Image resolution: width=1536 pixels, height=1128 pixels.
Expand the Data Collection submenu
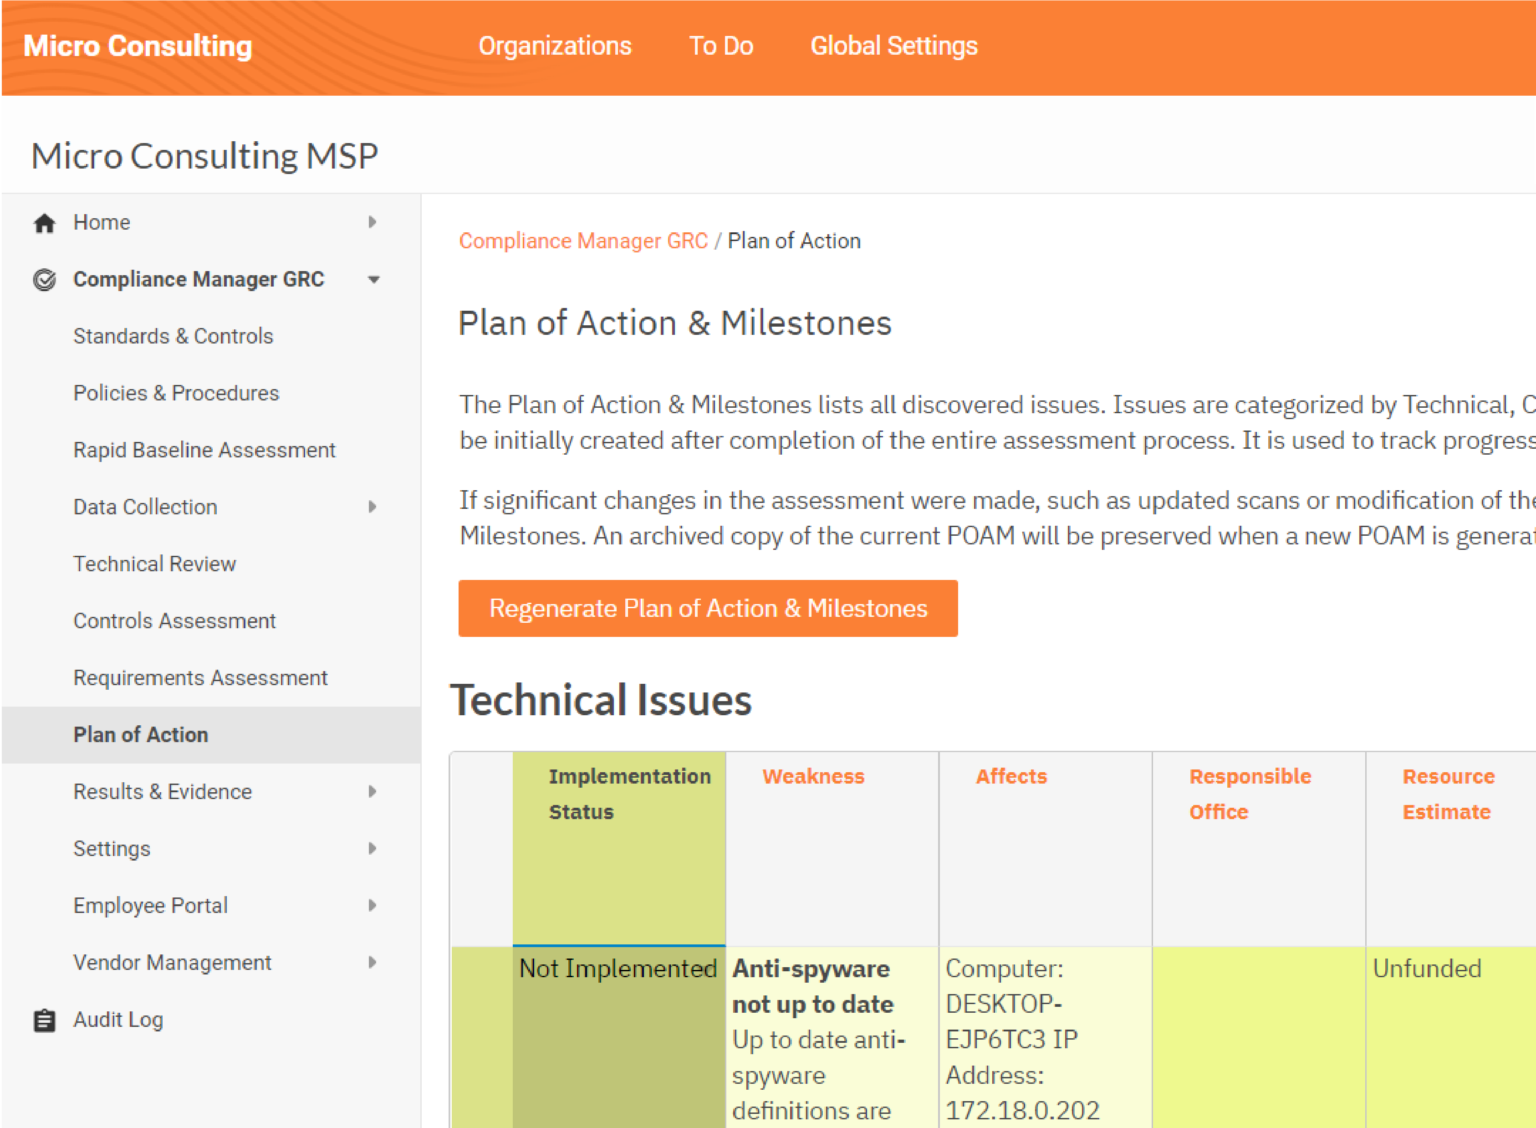pos(373,507)
